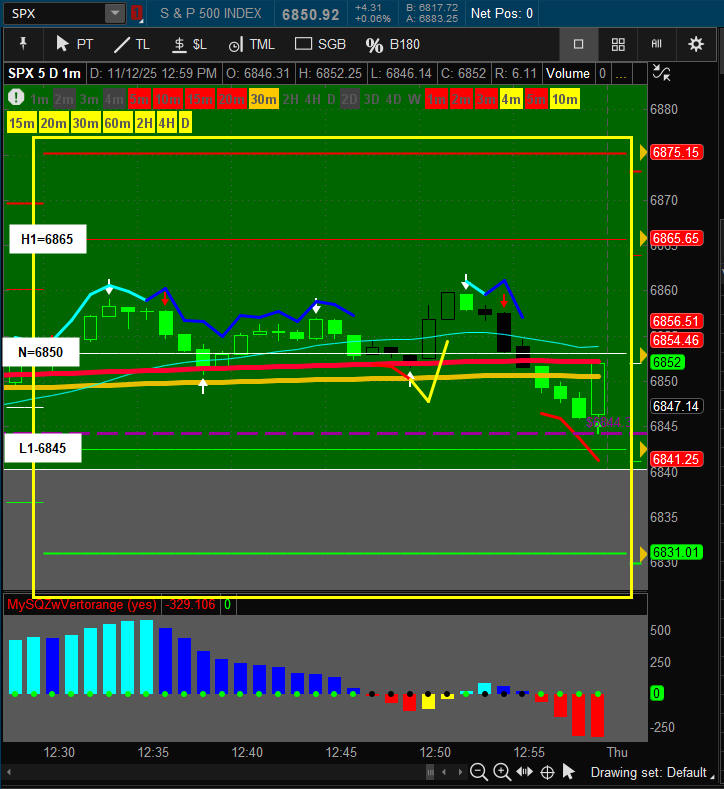Select the PT pointer tool
The width and height of the screenshot is (724, 789).
pyautogui.click(x=74, y=44)
